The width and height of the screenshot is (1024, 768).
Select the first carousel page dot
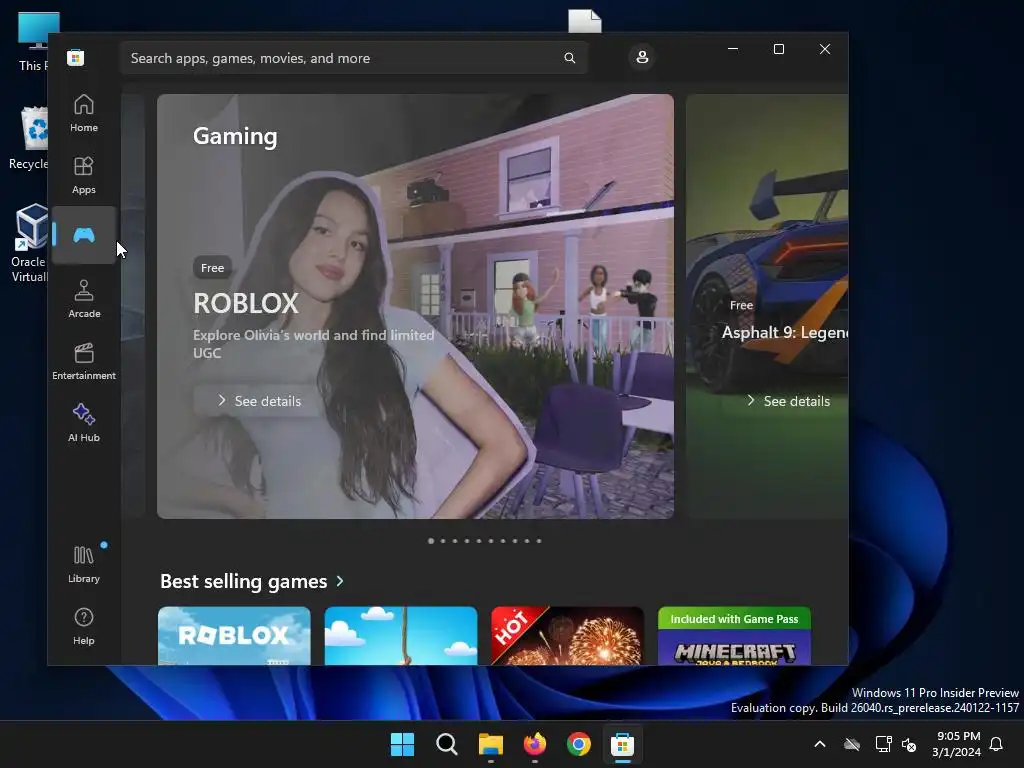[x=431, y=541]
